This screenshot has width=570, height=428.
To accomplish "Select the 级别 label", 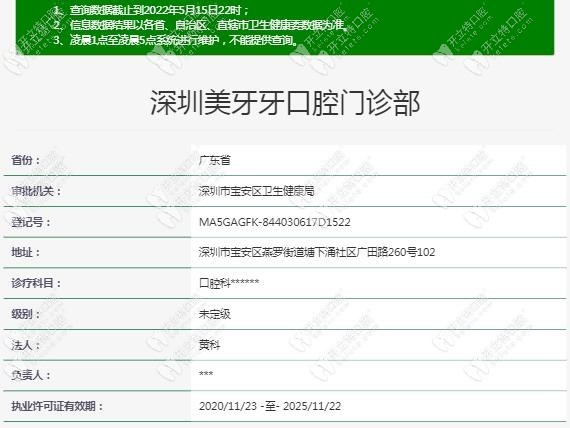I will [x=25, y=314].
